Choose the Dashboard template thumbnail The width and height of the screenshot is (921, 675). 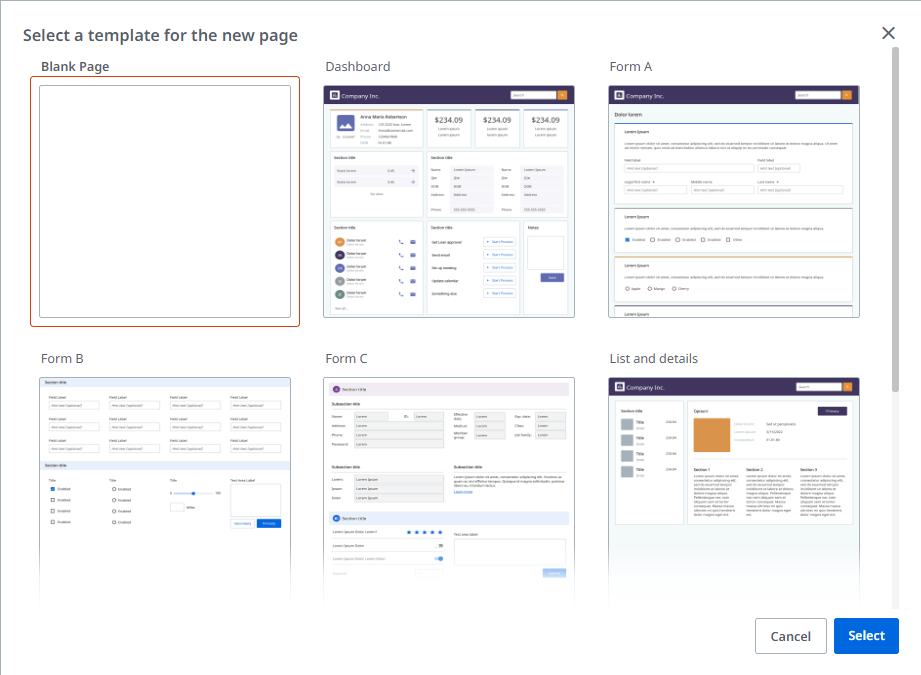pos(449,202)
